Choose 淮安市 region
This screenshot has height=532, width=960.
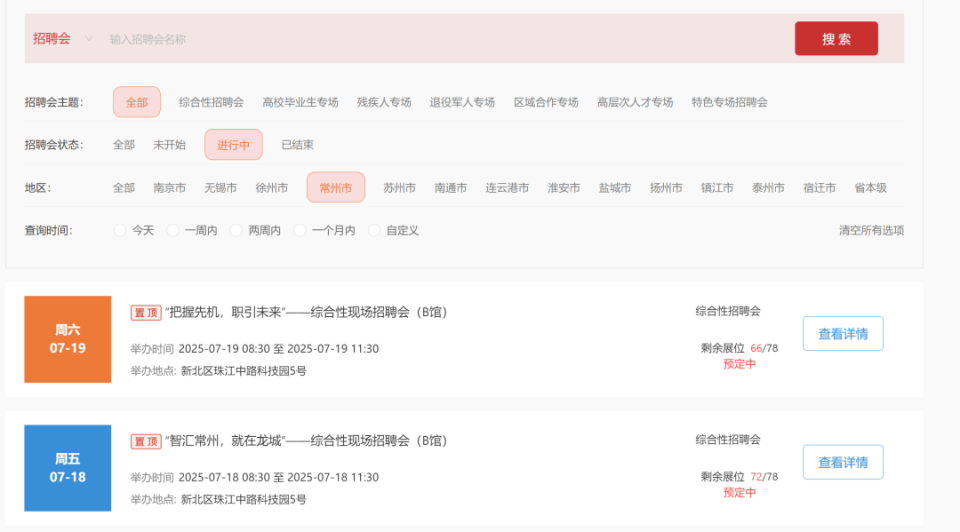coord(563,188)
